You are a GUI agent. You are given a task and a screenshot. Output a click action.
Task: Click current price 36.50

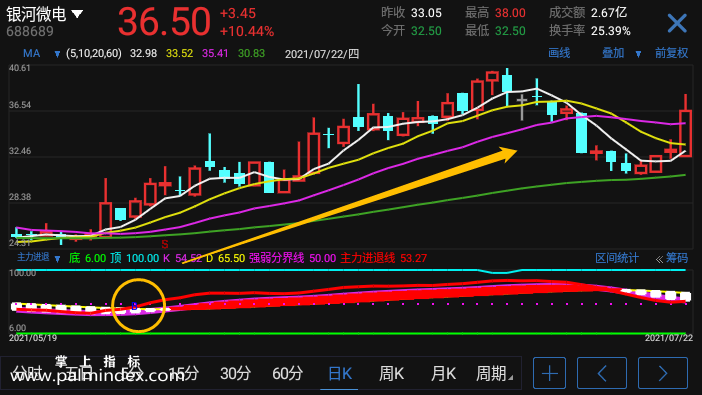click(x=164, y=21)
